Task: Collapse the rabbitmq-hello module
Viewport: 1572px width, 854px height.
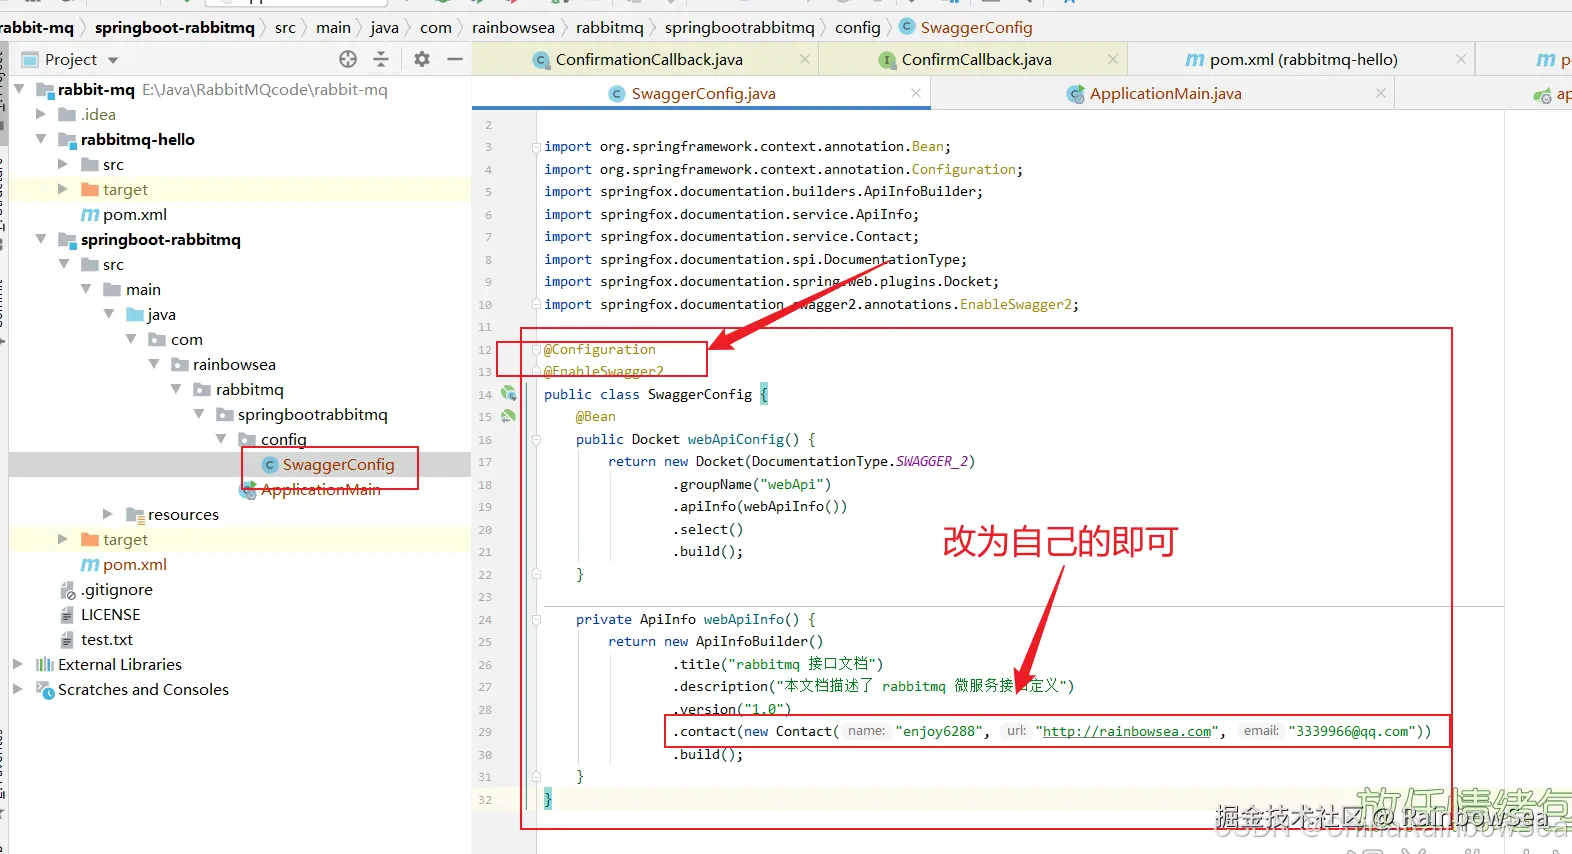Action: tap(41, 139)
